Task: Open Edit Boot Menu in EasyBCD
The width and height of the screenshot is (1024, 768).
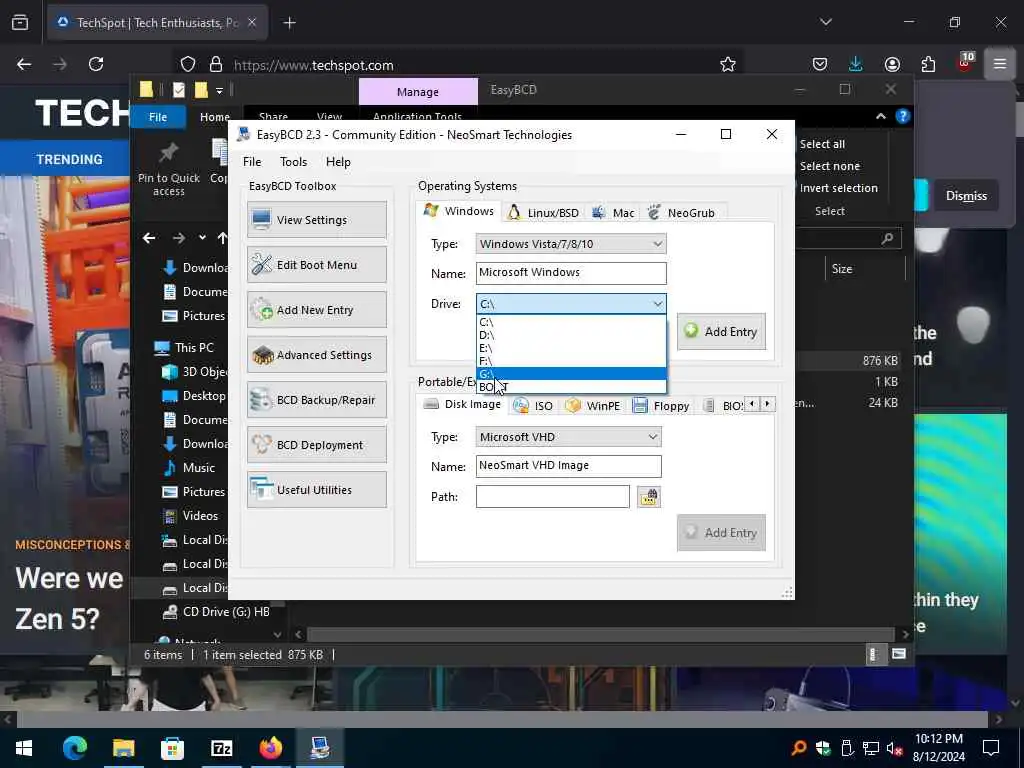Action: tap(317, 265)
